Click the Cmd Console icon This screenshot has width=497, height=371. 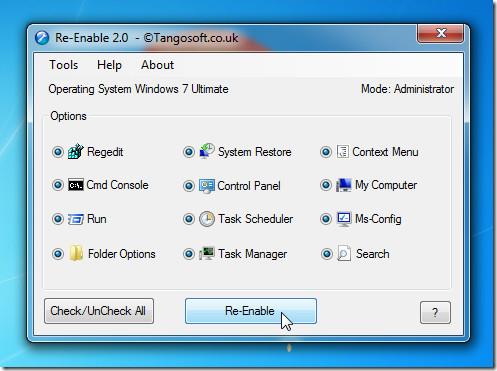pos(76,185)
